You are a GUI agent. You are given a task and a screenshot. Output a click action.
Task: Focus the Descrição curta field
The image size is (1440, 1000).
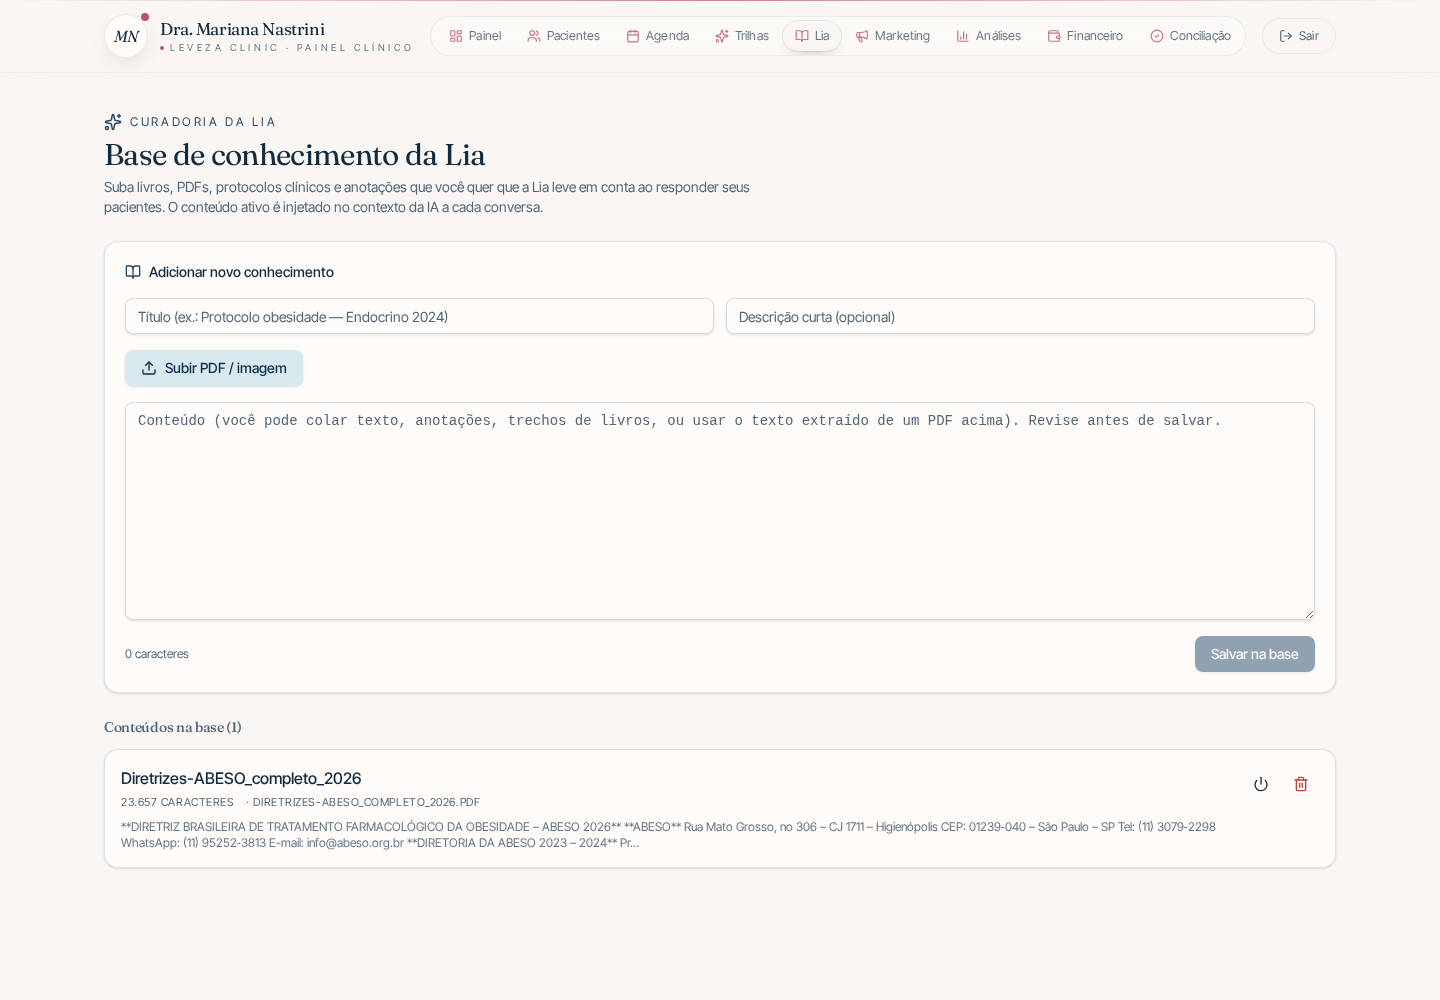(x=1020, y=316)
